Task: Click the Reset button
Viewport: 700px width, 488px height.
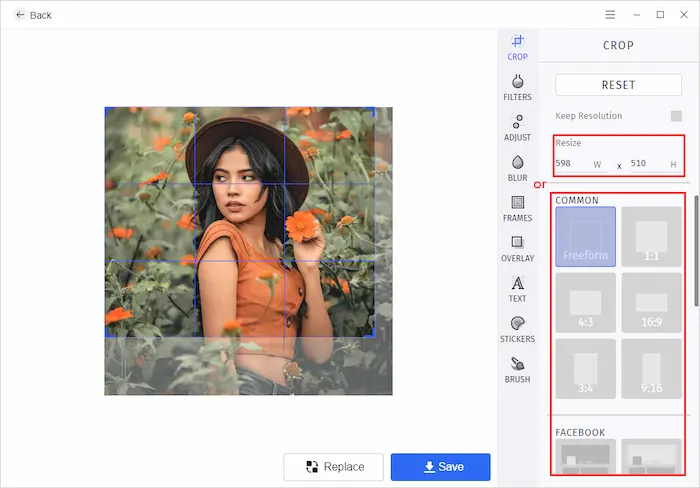Action: (x=618, y=85)
